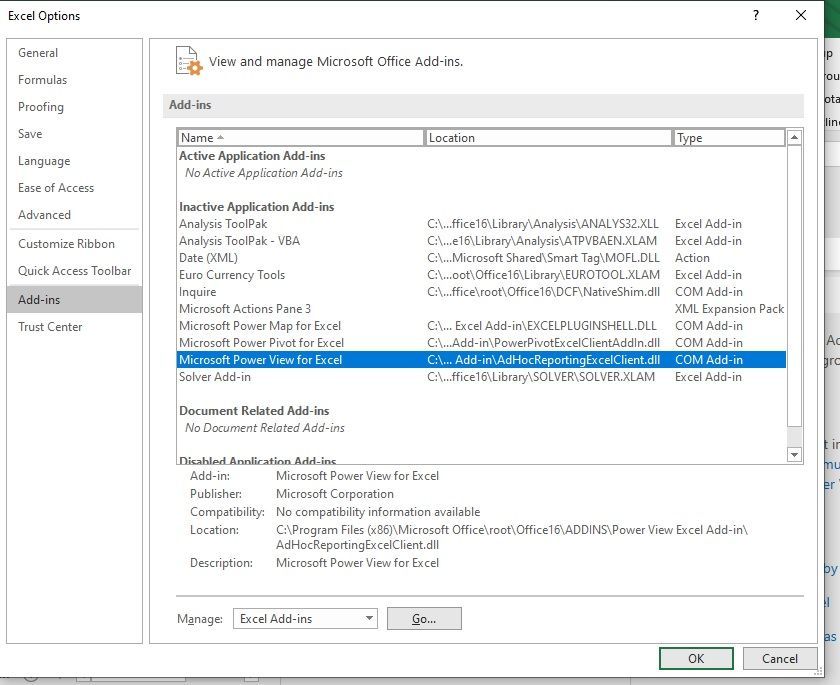Viewport: 840px width, 685px height.
Task: Select Euro Currency Tools add-in
Action: click(481, 275)
